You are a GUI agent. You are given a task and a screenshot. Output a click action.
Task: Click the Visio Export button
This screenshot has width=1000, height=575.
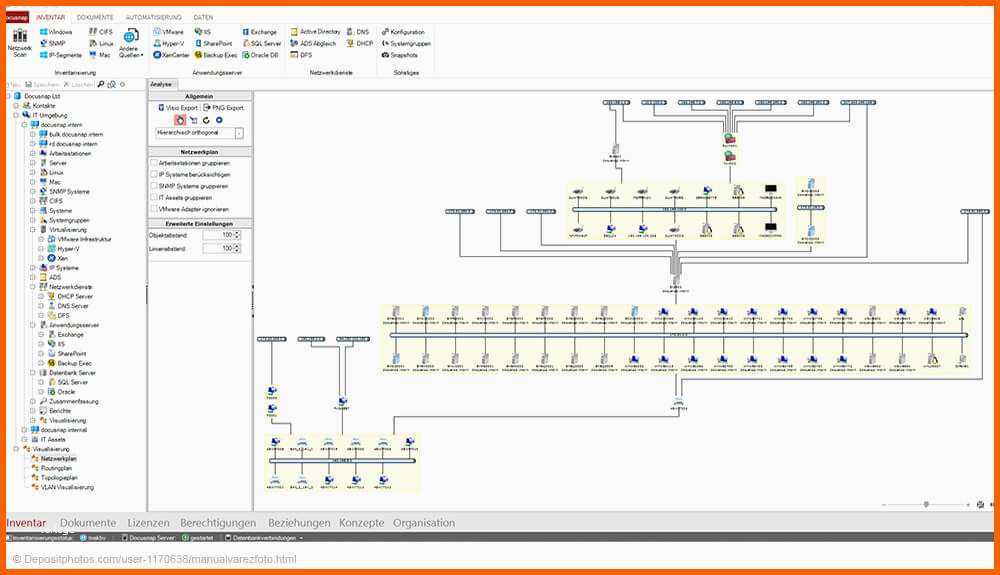[178, 108]
